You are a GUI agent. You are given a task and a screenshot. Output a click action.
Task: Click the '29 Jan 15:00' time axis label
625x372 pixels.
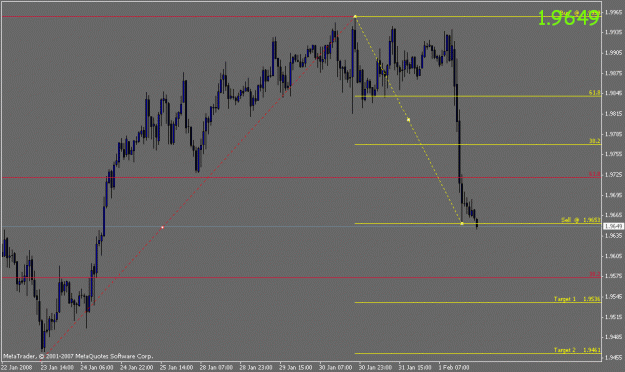click(x=296, y=367)
